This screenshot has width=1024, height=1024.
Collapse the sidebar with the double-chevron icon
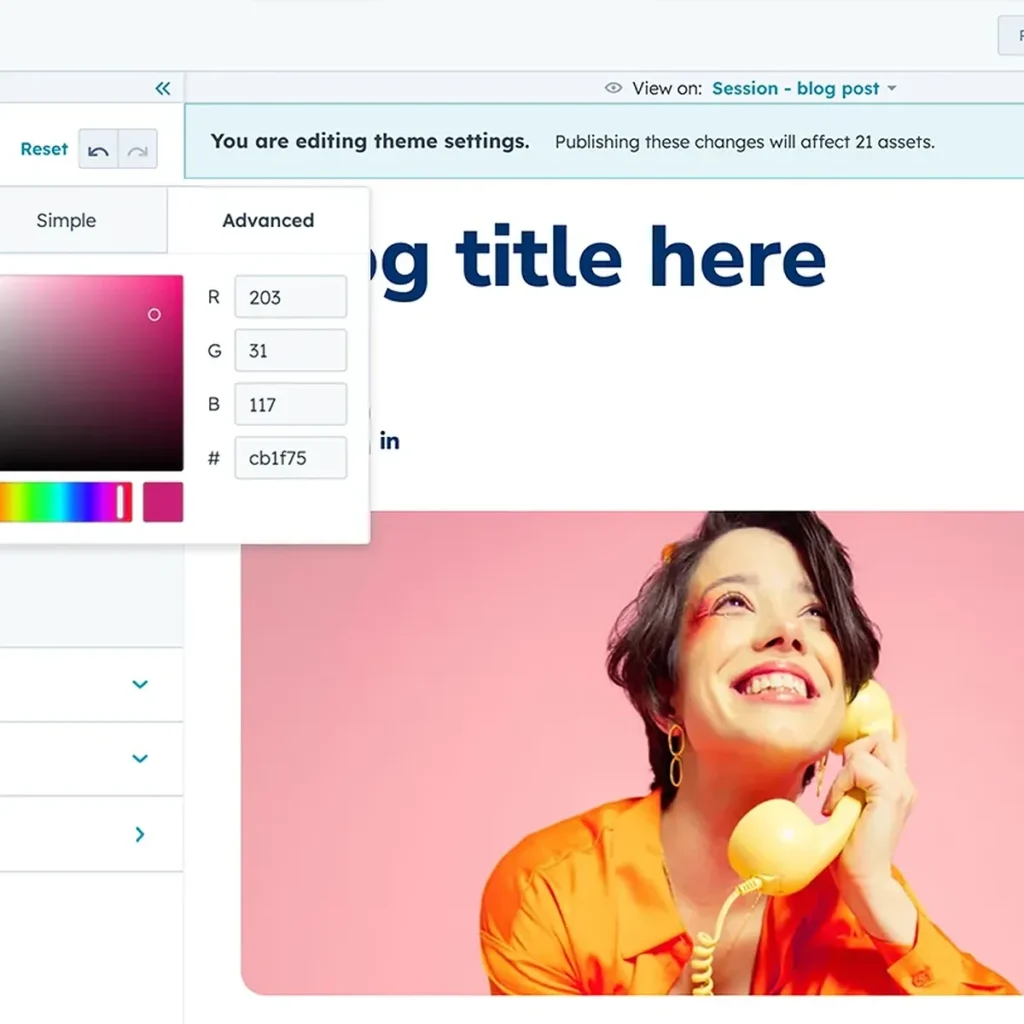(x=163, y=89)
